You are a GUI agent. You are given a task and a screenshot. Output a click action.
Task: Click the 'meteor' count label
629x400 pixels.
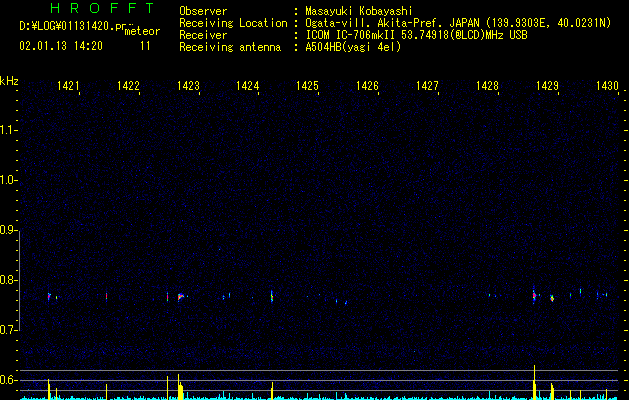pos(142,31)
